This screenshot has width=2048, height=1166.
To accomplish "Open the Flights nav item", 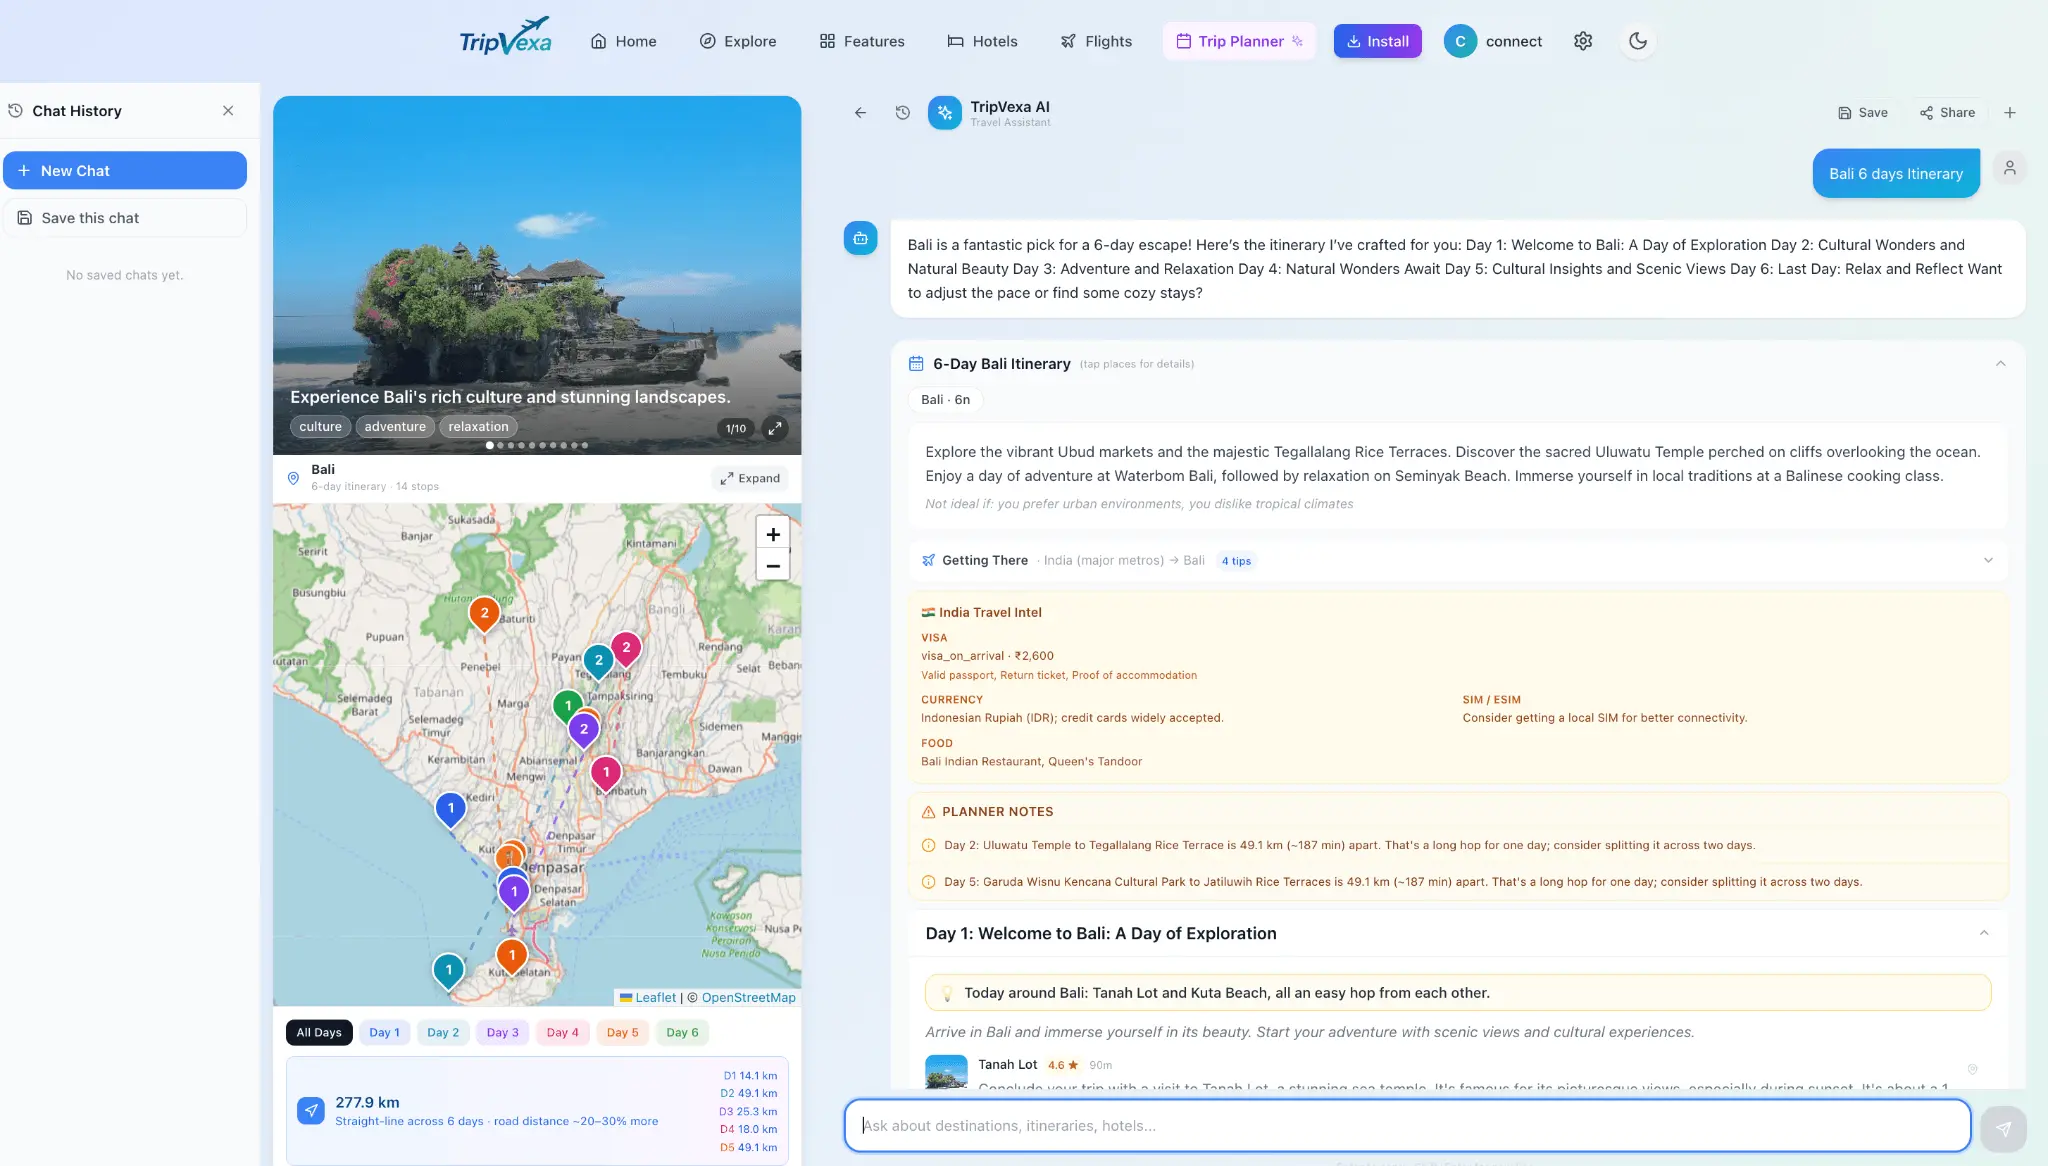I will point(1097,41).
